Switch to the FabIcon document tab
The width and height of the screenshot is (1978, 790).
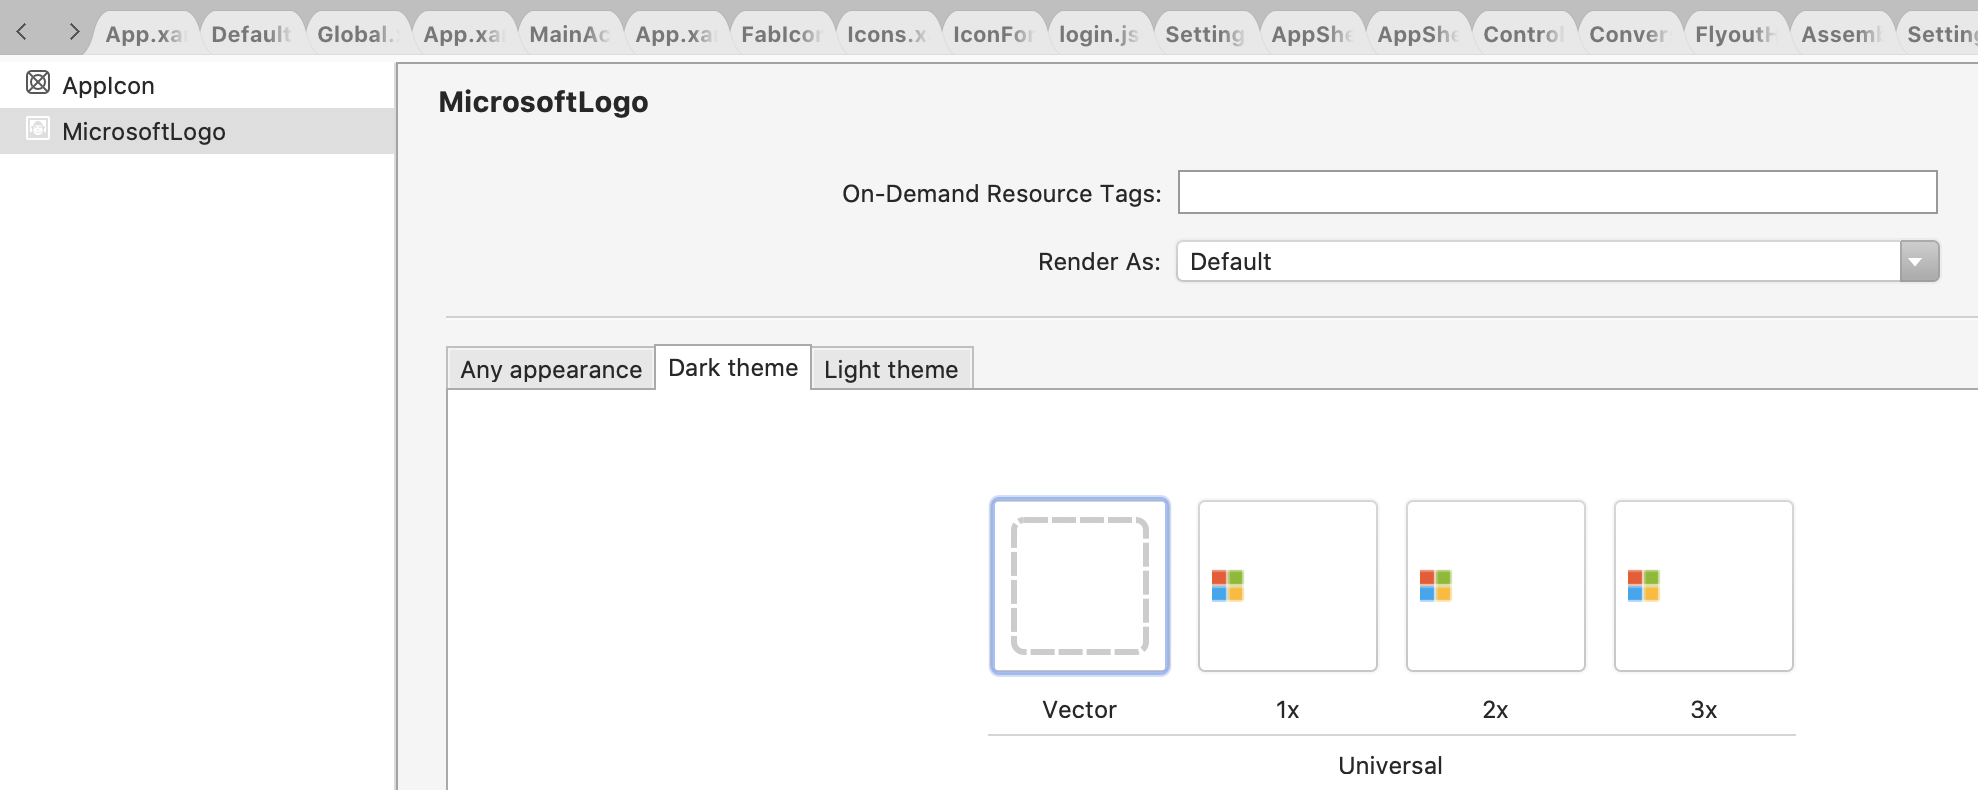pyautogui.click(x=780, y=34)
